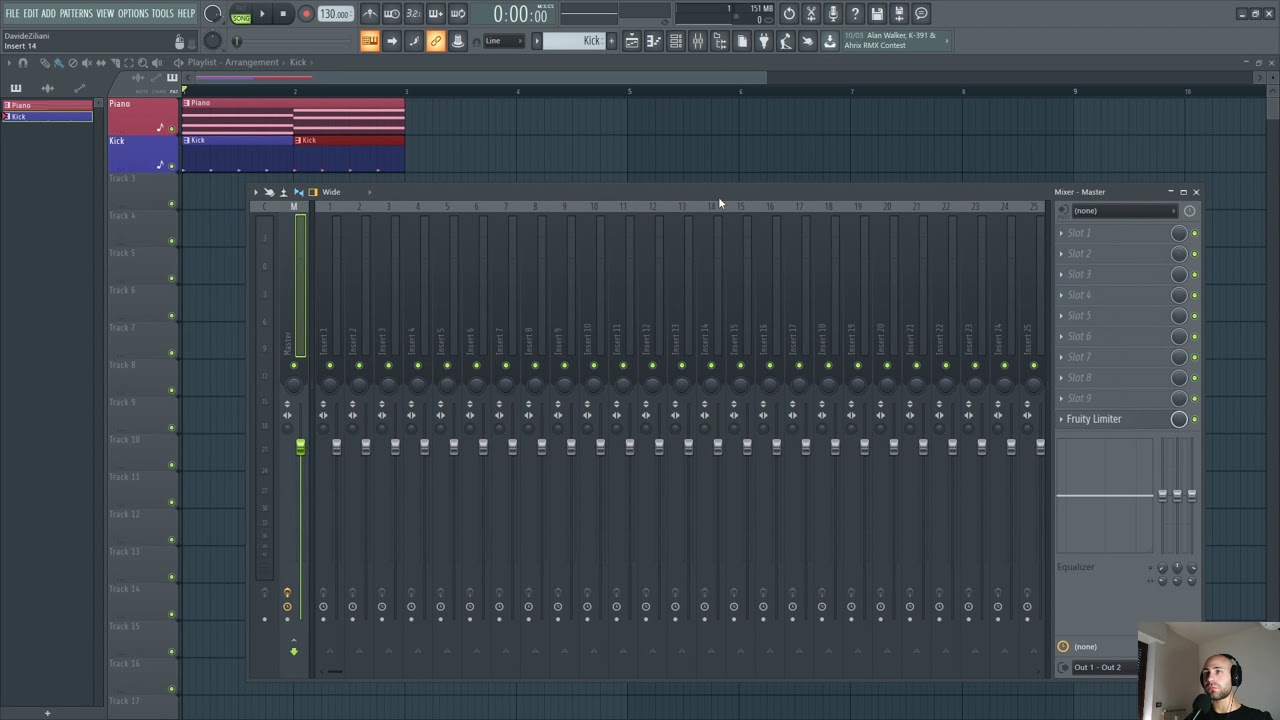Click the render as audio file icon
Image resolution: width=1280 pixels, height=720 pixels.
point(899,14)
